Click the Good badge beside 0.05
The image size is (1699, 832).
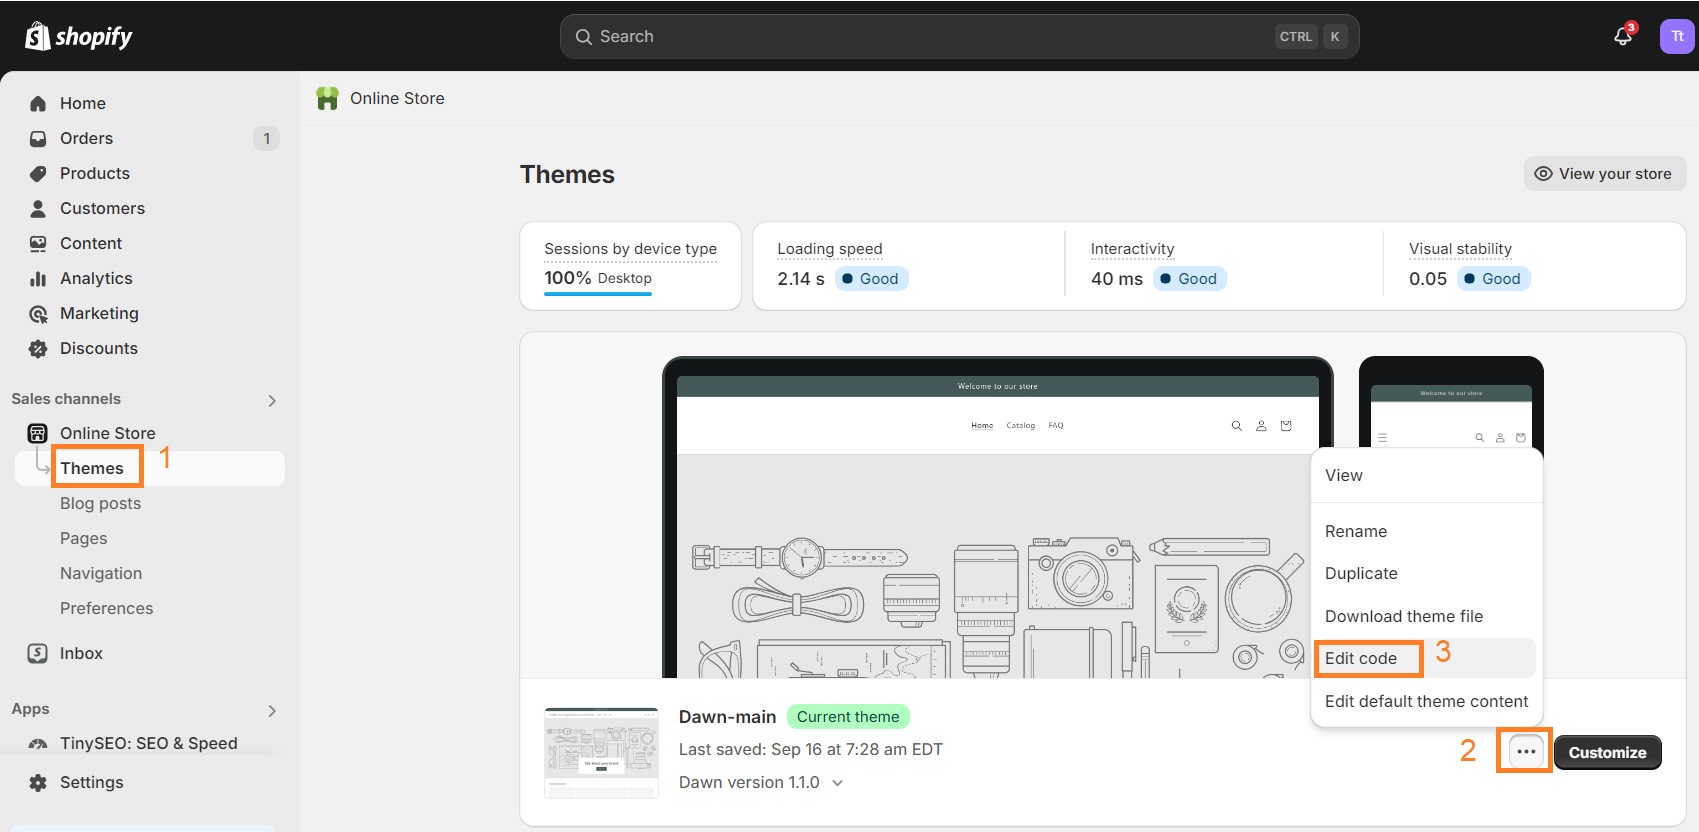click(x=1493, y=279)
